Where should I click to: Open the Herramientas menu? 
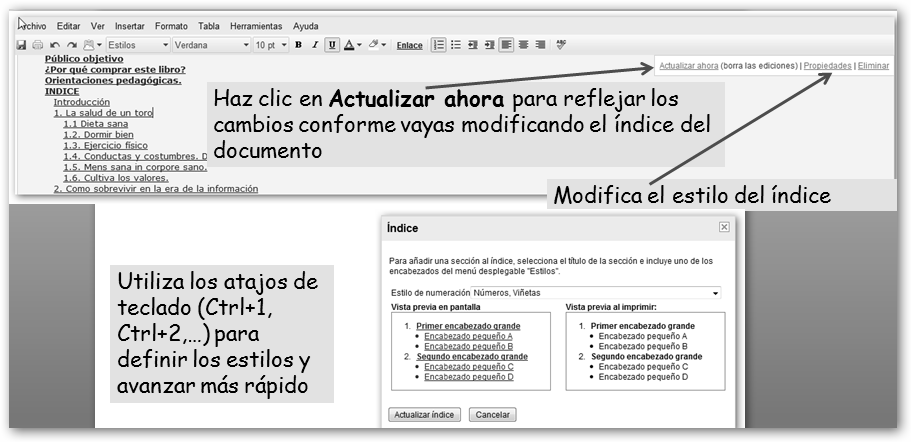click(x=254, y=25)
